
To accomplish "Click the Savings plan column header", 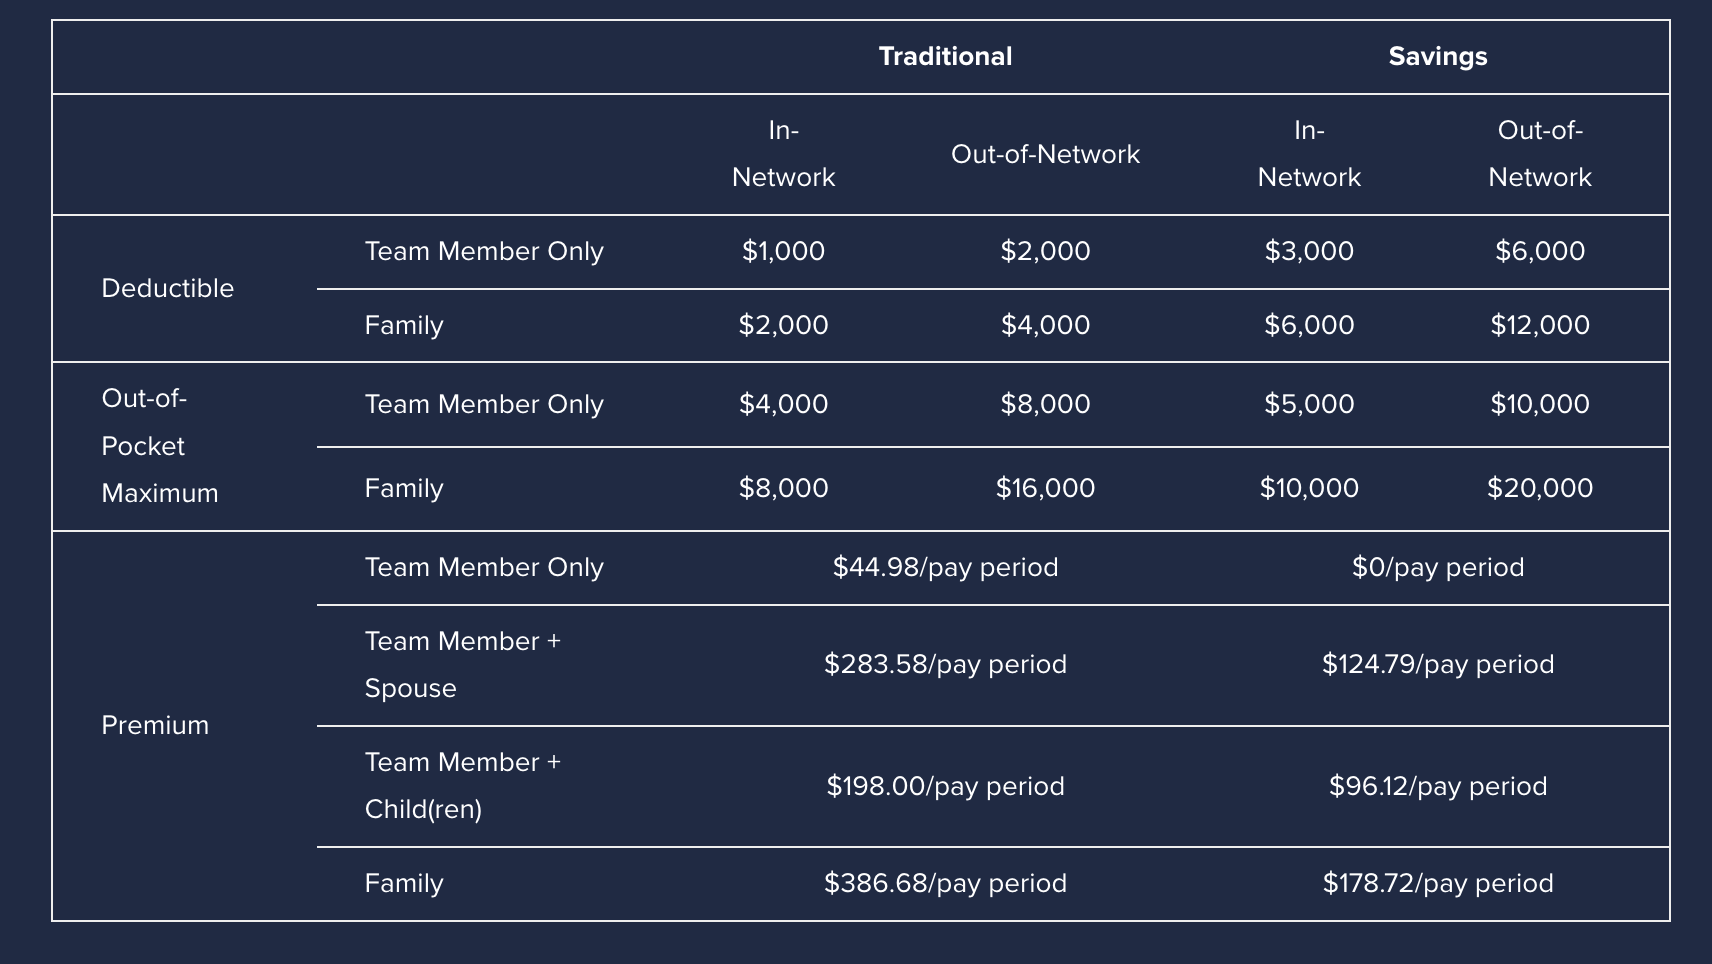I will [x=1438, y=57].
